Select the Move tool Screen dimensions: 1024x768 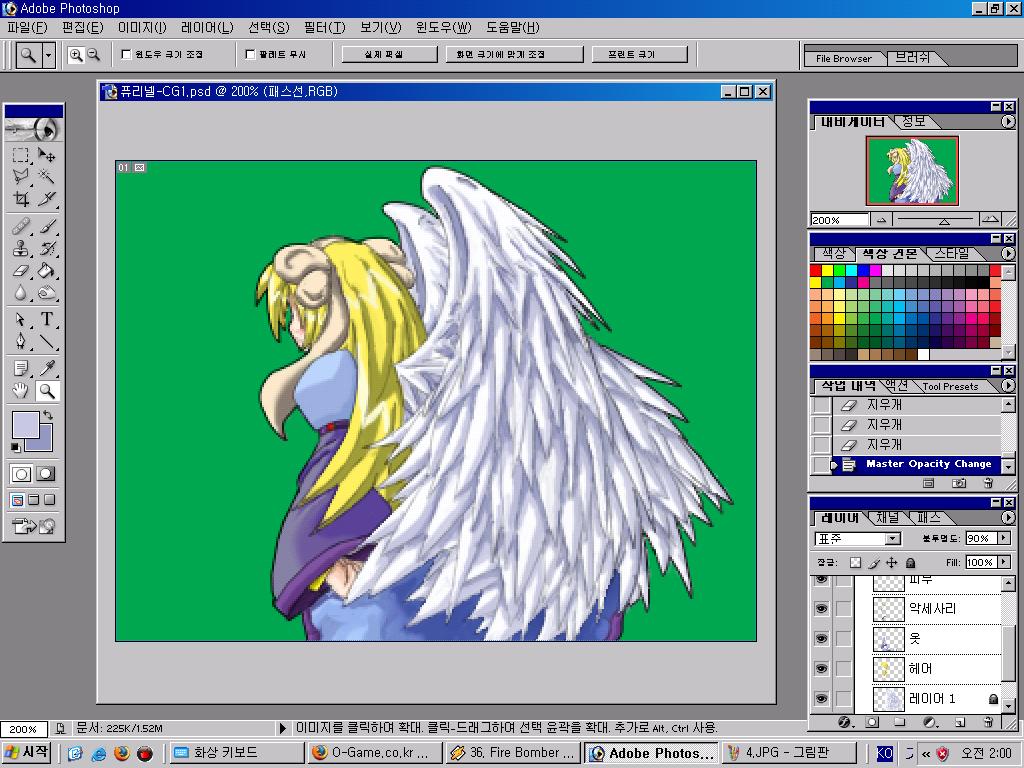(46, 155)
